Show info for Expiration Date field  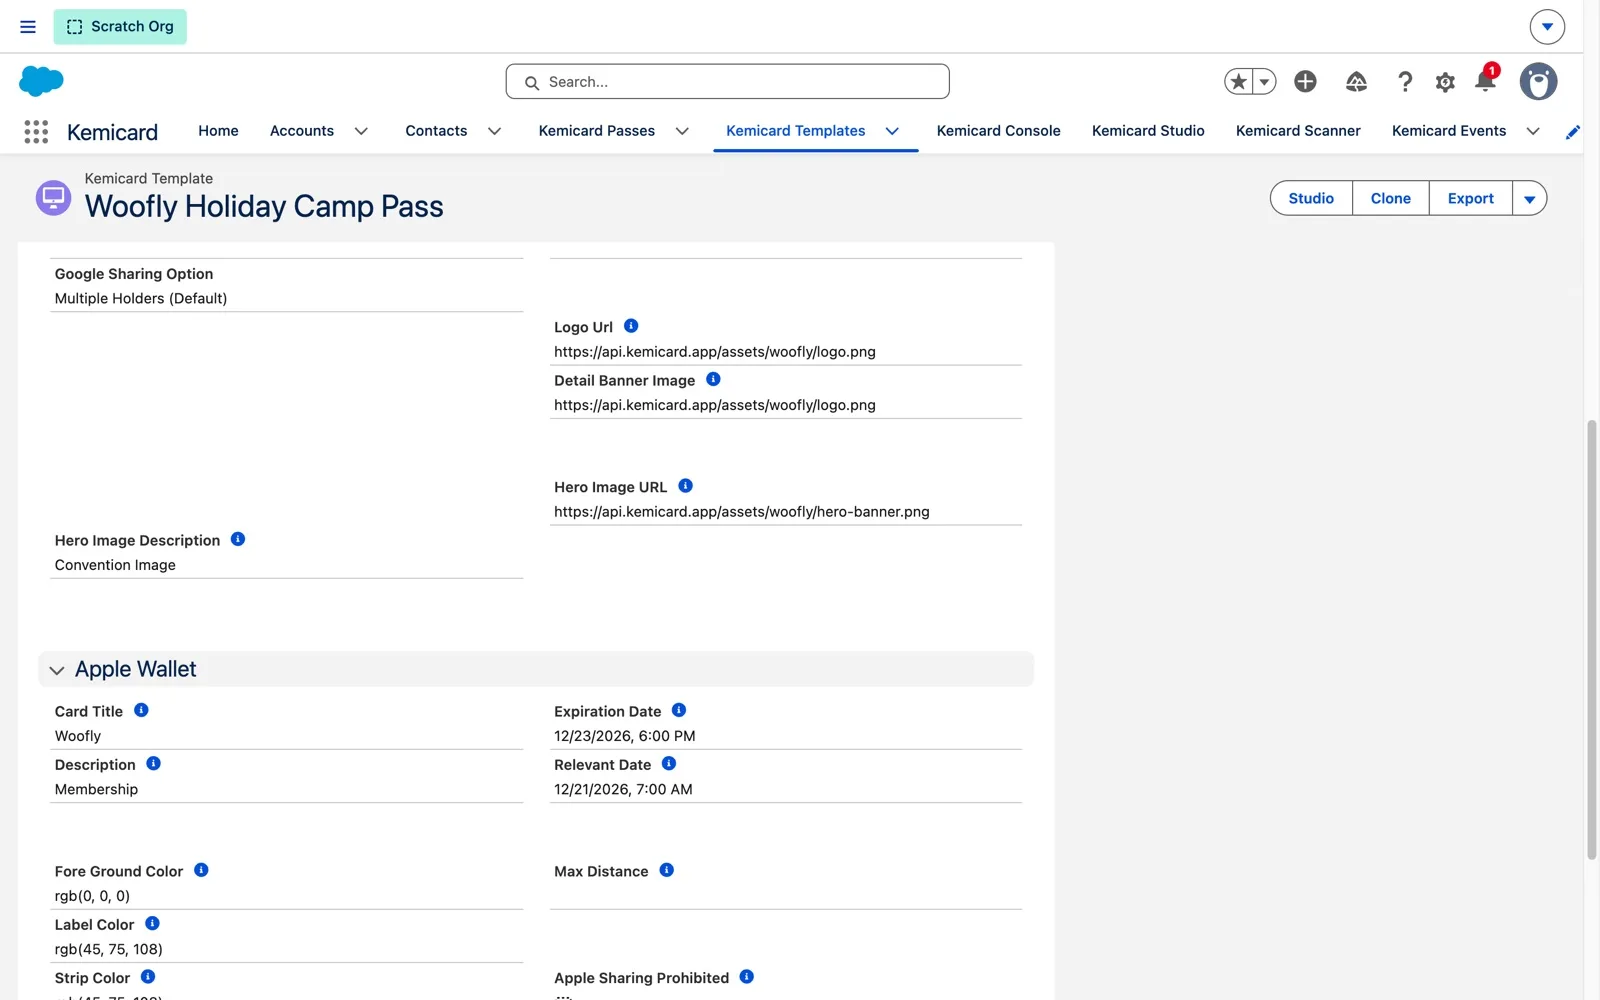point(679,710)
